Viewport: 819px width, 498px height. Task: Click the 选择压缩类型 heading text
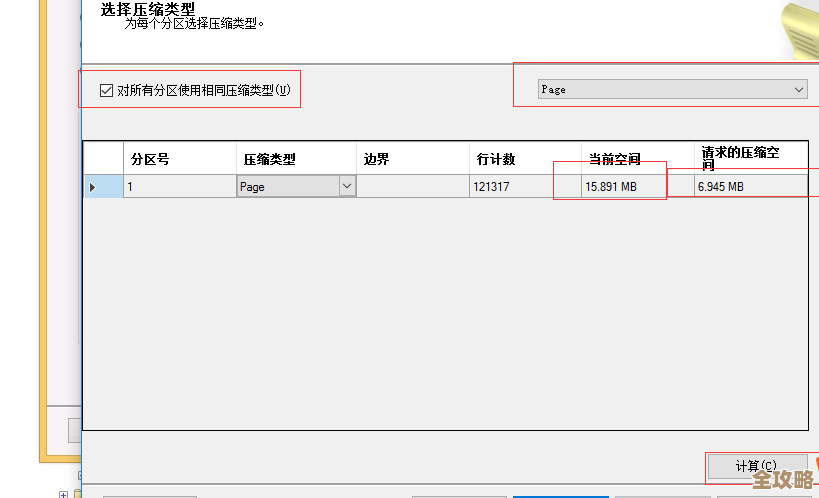(x=148, y=9)
